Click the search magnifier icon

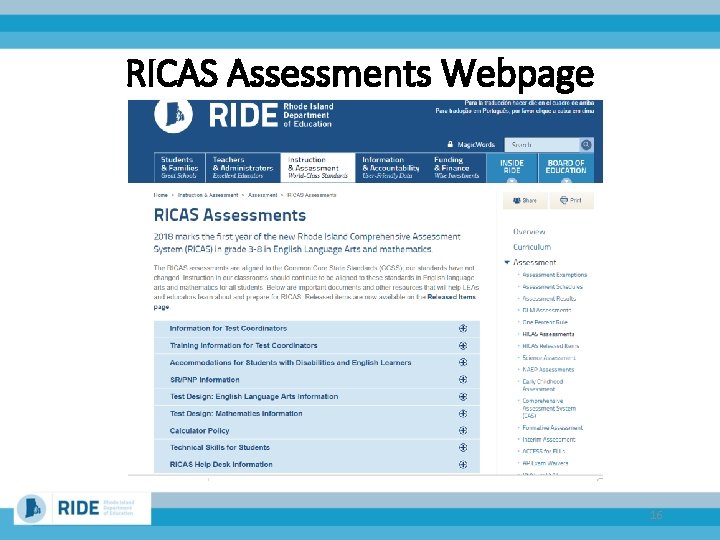point(586,145)
